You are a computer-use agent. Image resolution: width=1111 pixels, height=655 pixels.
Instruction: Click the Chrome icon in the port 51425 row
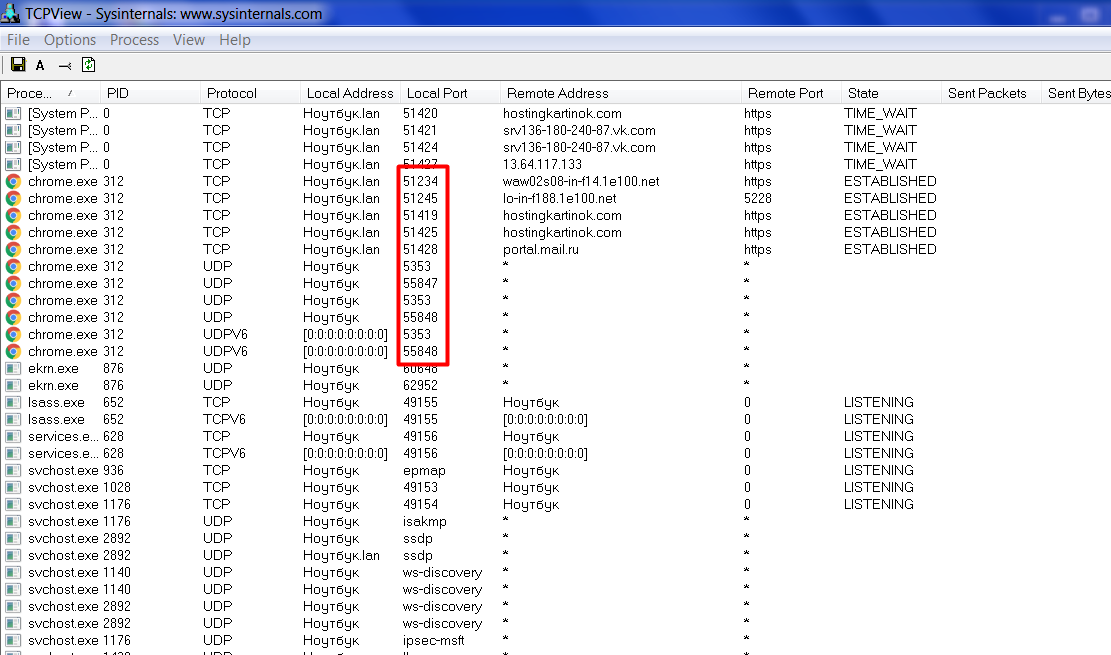tap(13, 233)
